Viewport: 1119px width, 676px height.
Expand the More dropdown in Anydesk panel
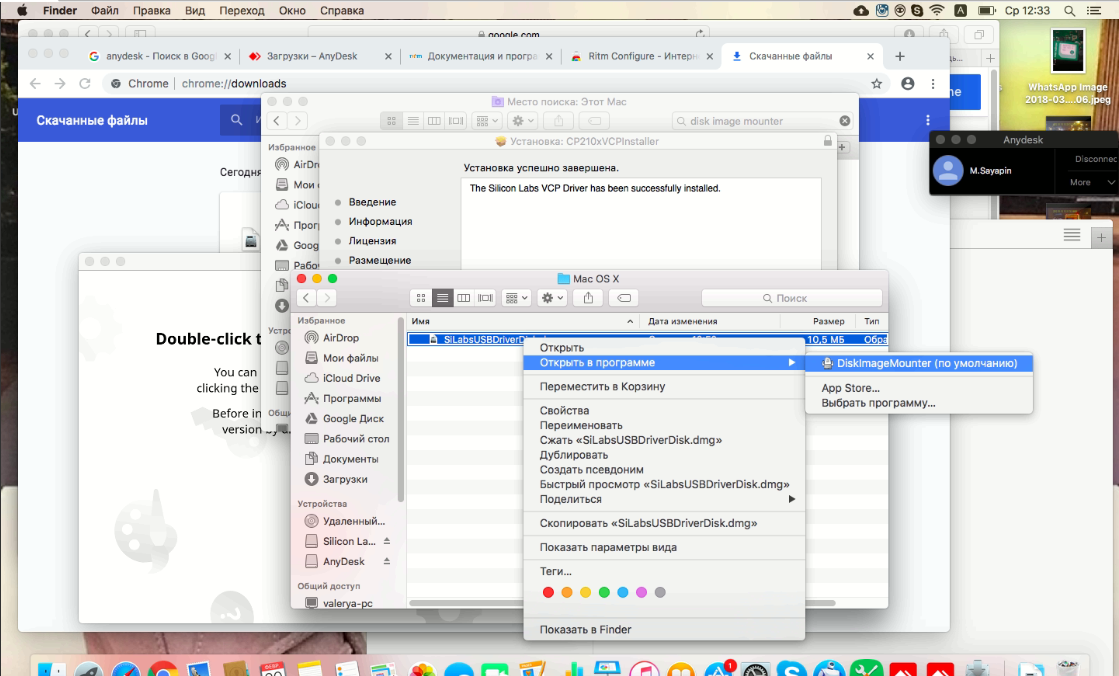(x=1092, y=183)
